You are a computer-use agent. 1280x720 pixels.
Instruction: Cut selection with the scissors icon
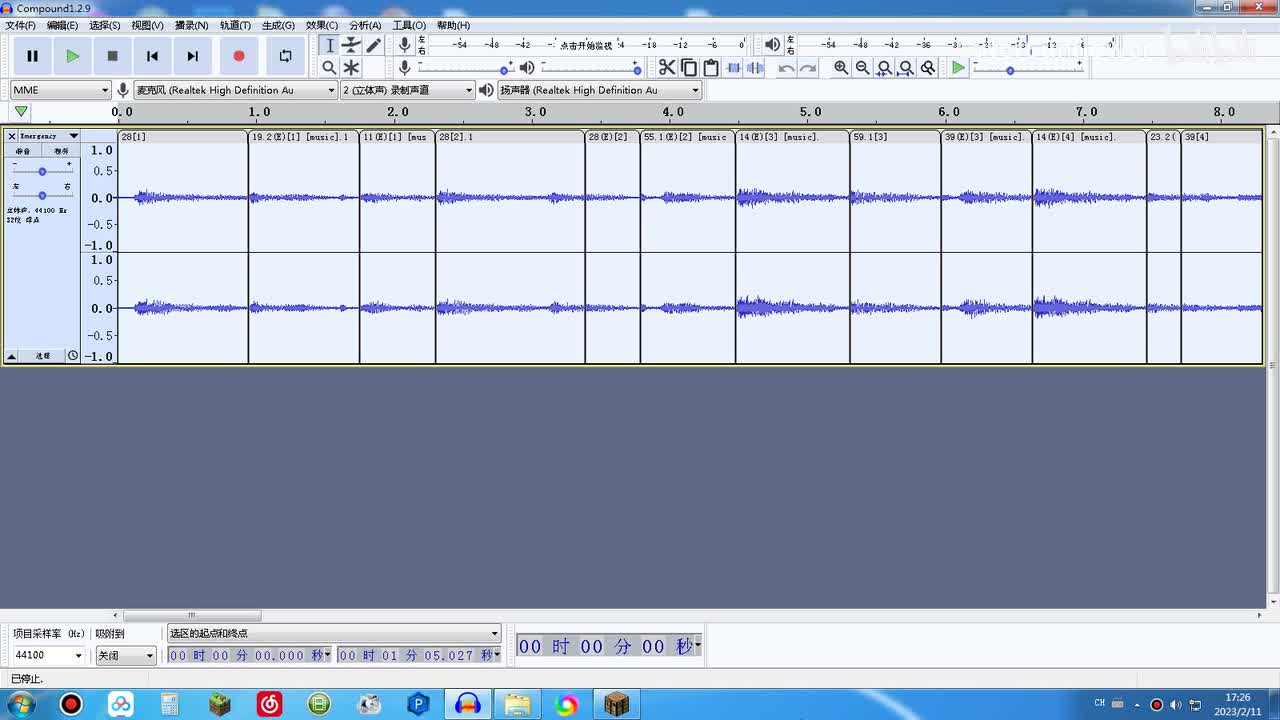pos(667,67)
